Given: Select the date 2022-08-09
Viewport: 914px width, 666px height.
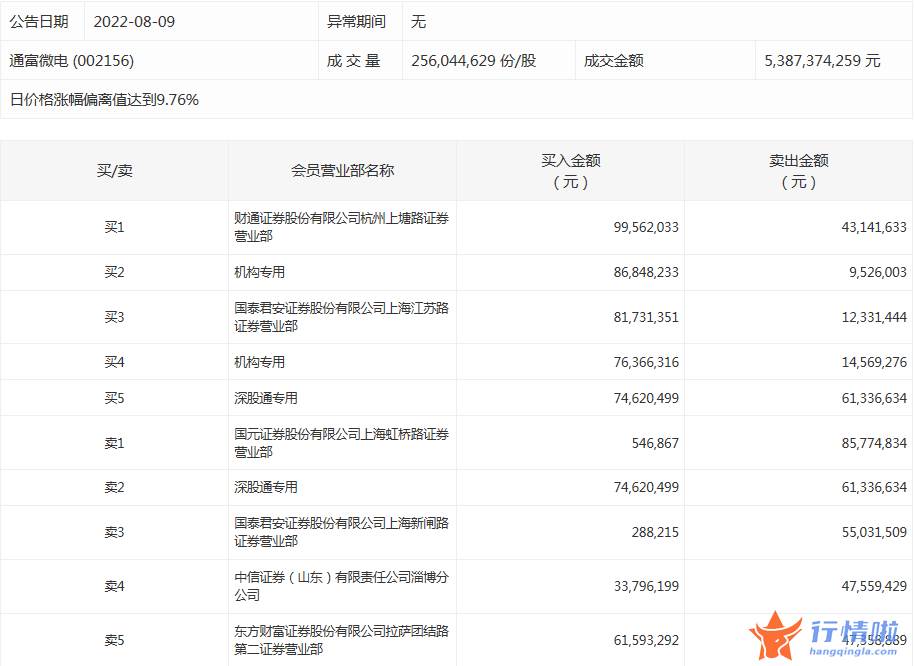Looking at the screenshot, I should (x=134, y=22).
